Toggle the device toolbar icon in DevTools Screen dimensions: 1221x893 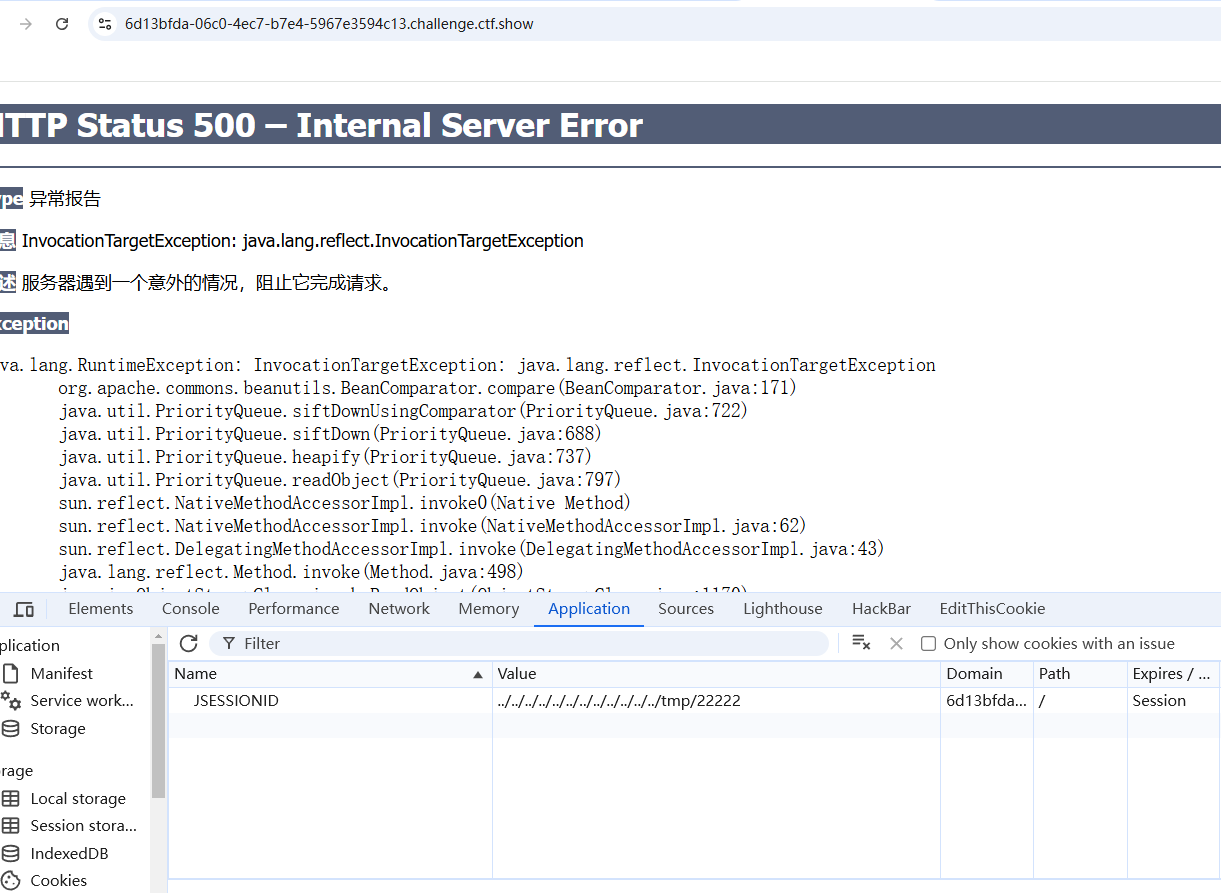[x=24, y=609]
